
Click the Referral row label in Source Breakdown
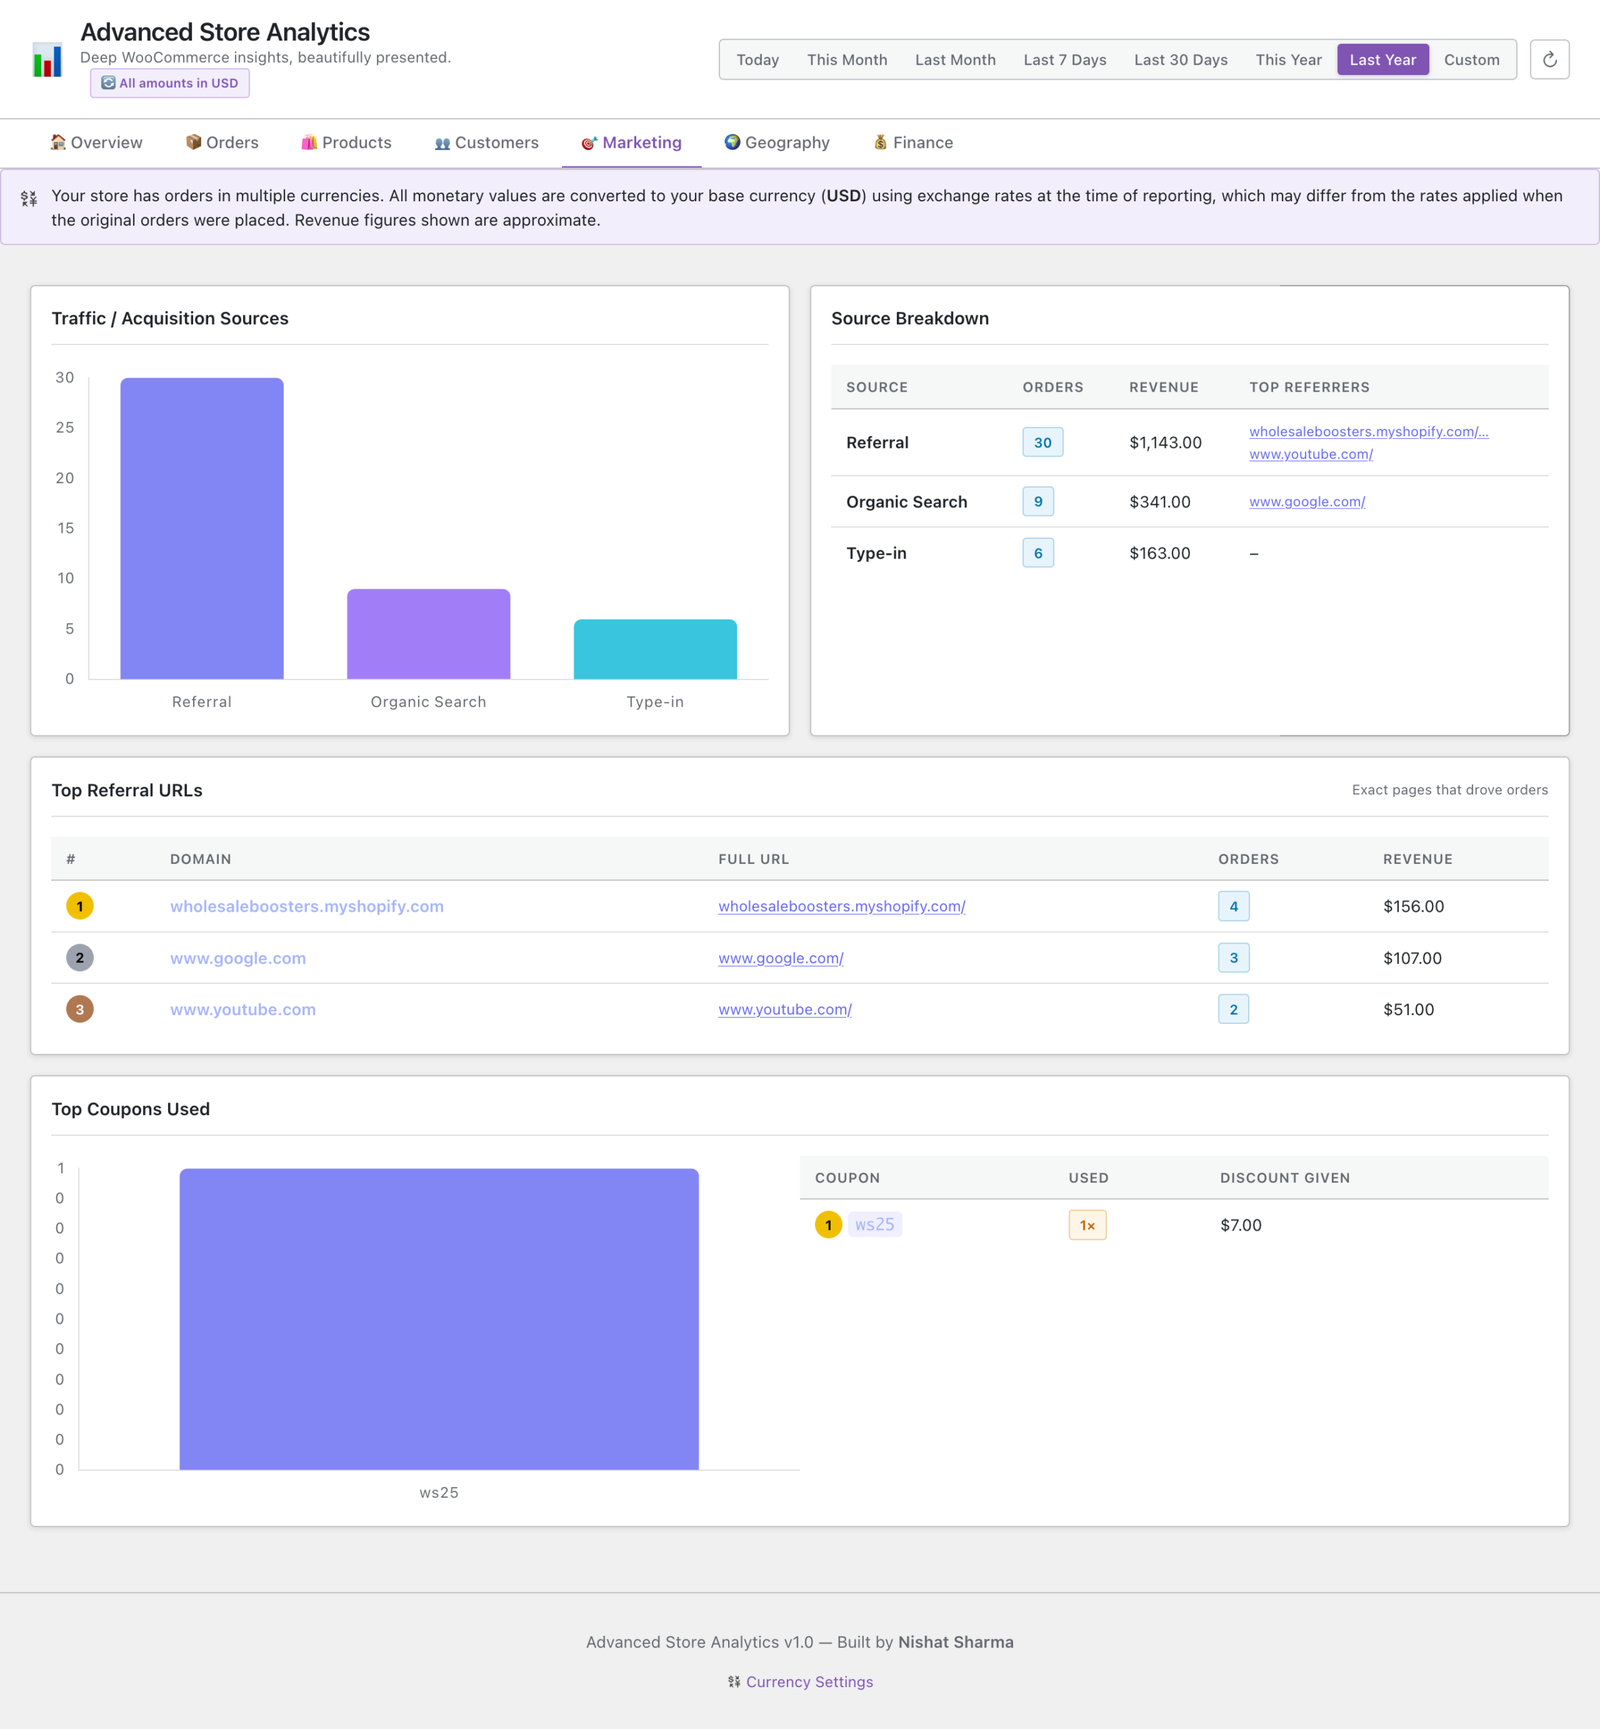coord(877,442)
